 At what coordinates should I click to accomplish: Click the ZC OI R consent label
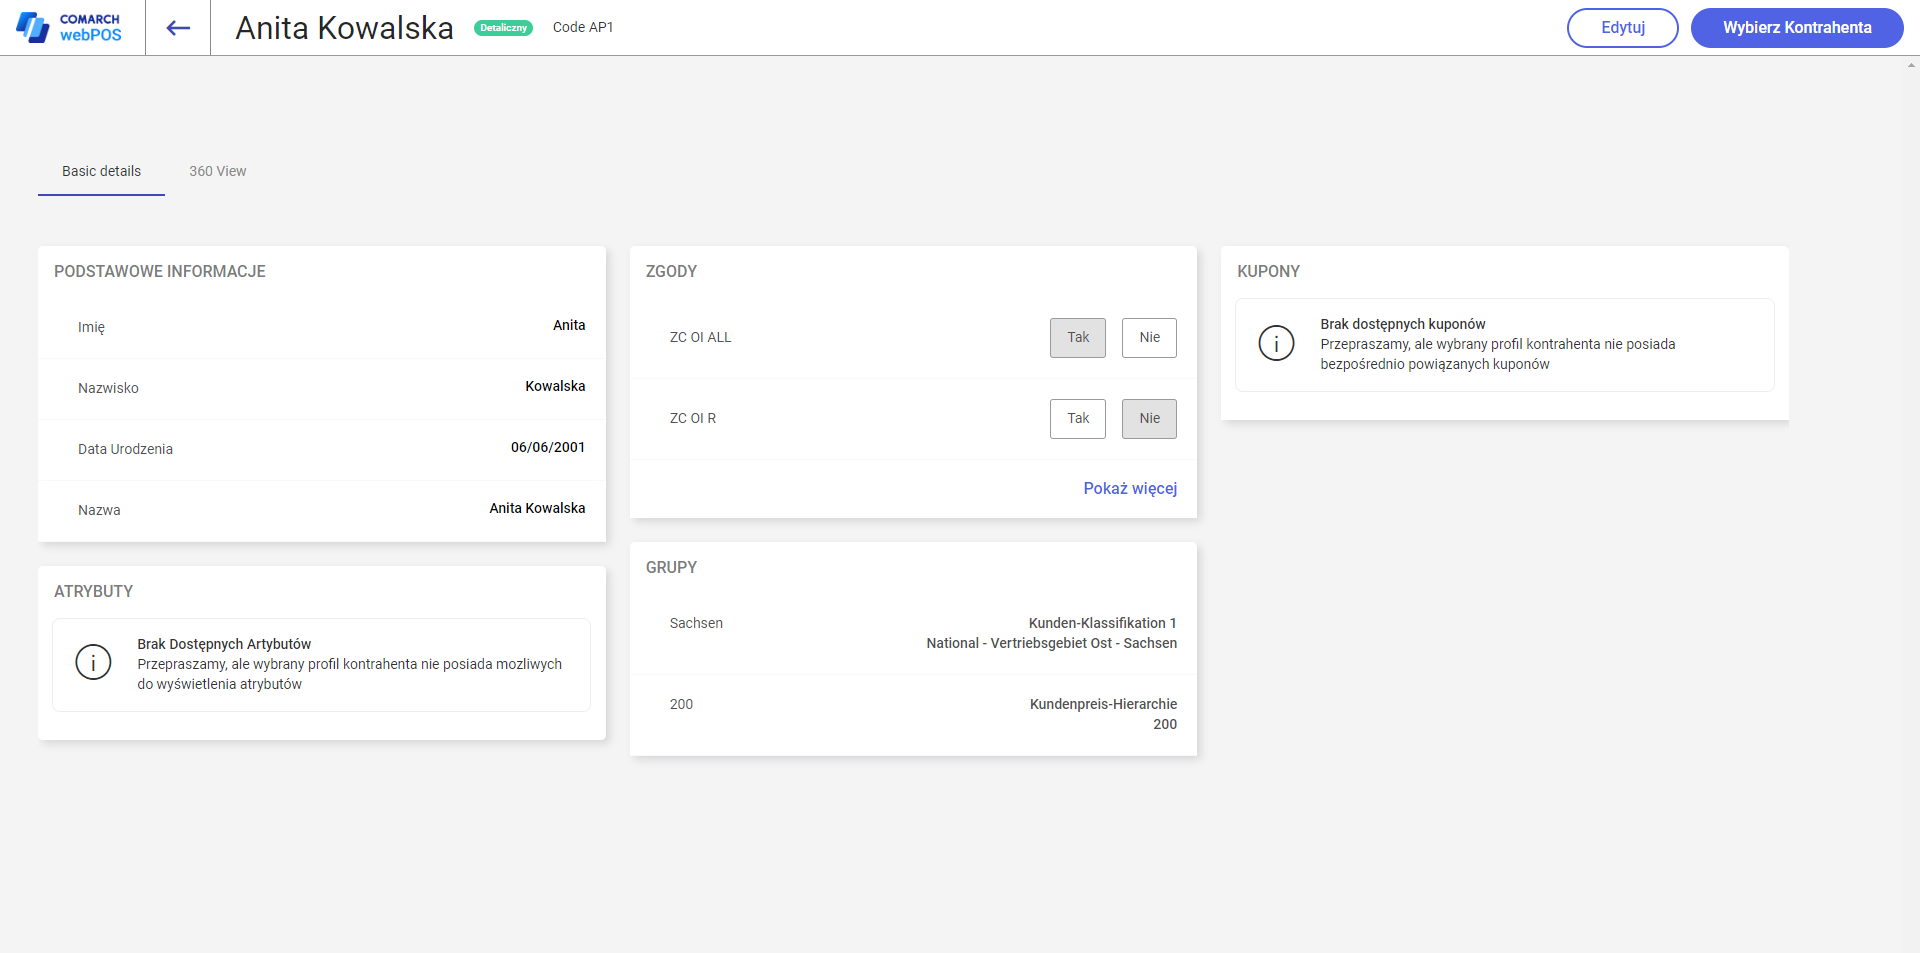[x=693, y=418]
